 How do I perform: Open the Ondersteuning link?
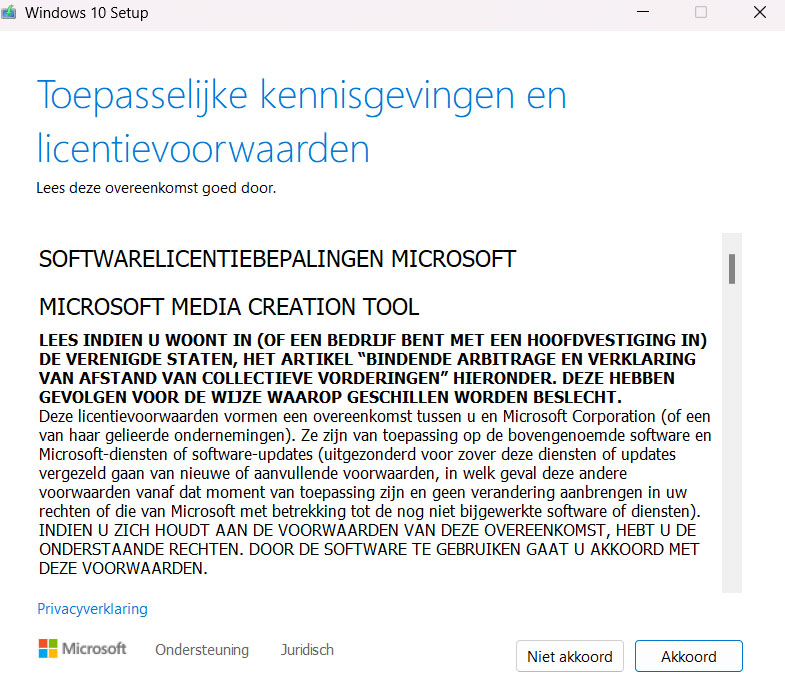coord(202,649)
